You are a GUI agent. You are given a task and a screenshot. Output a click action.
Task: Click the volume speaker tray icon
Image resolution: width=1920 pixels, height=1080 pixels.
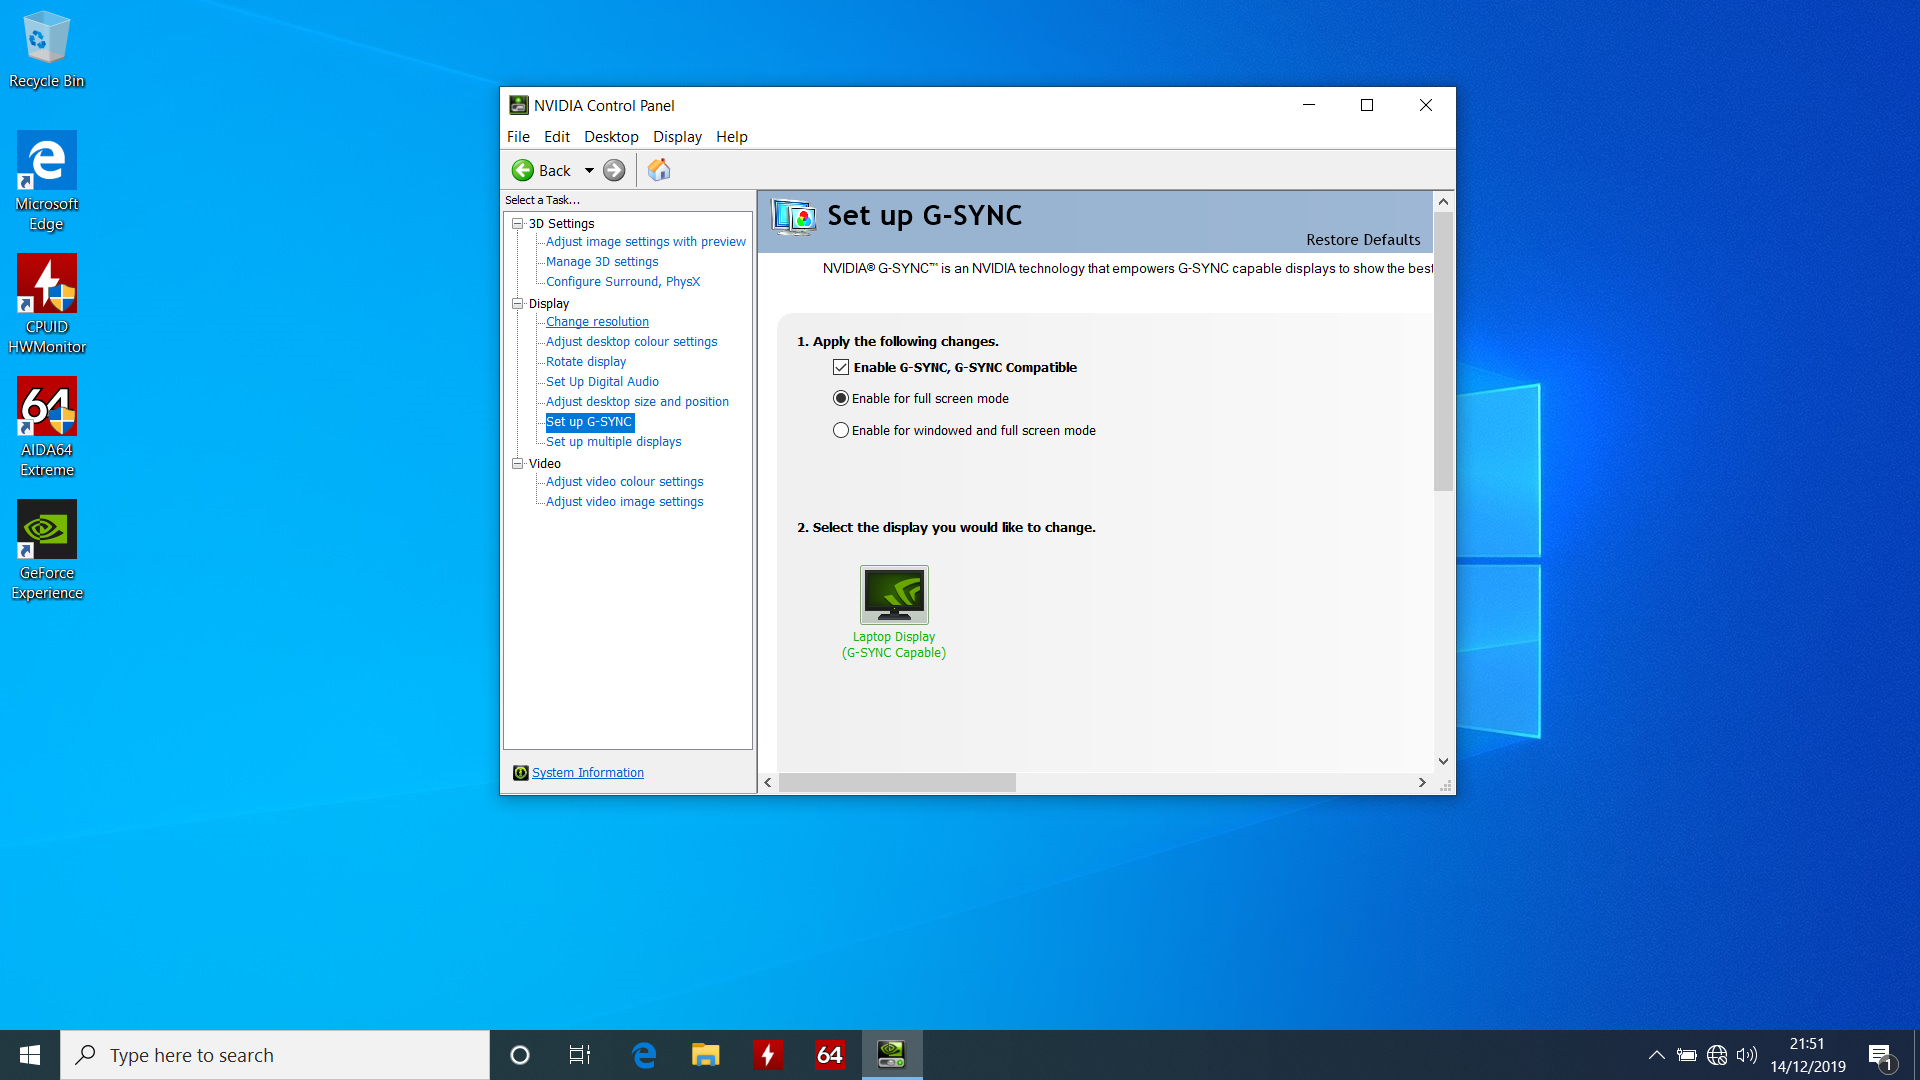click(1747, 1055)
